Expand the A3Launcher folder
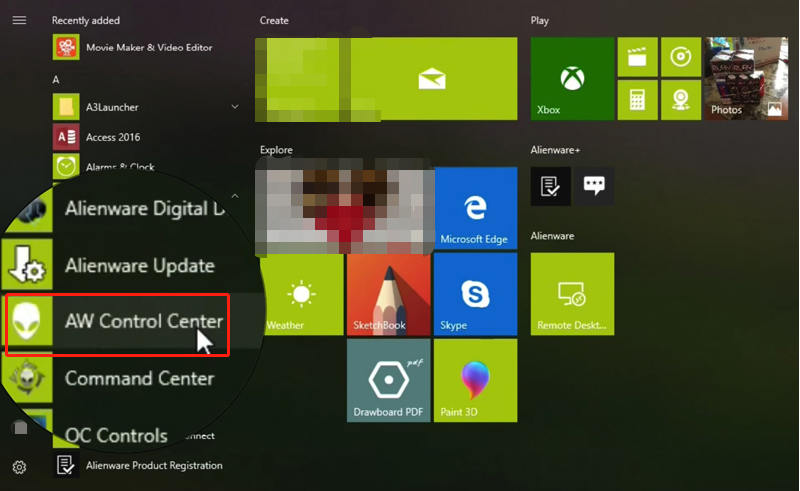 click(235, 107)
